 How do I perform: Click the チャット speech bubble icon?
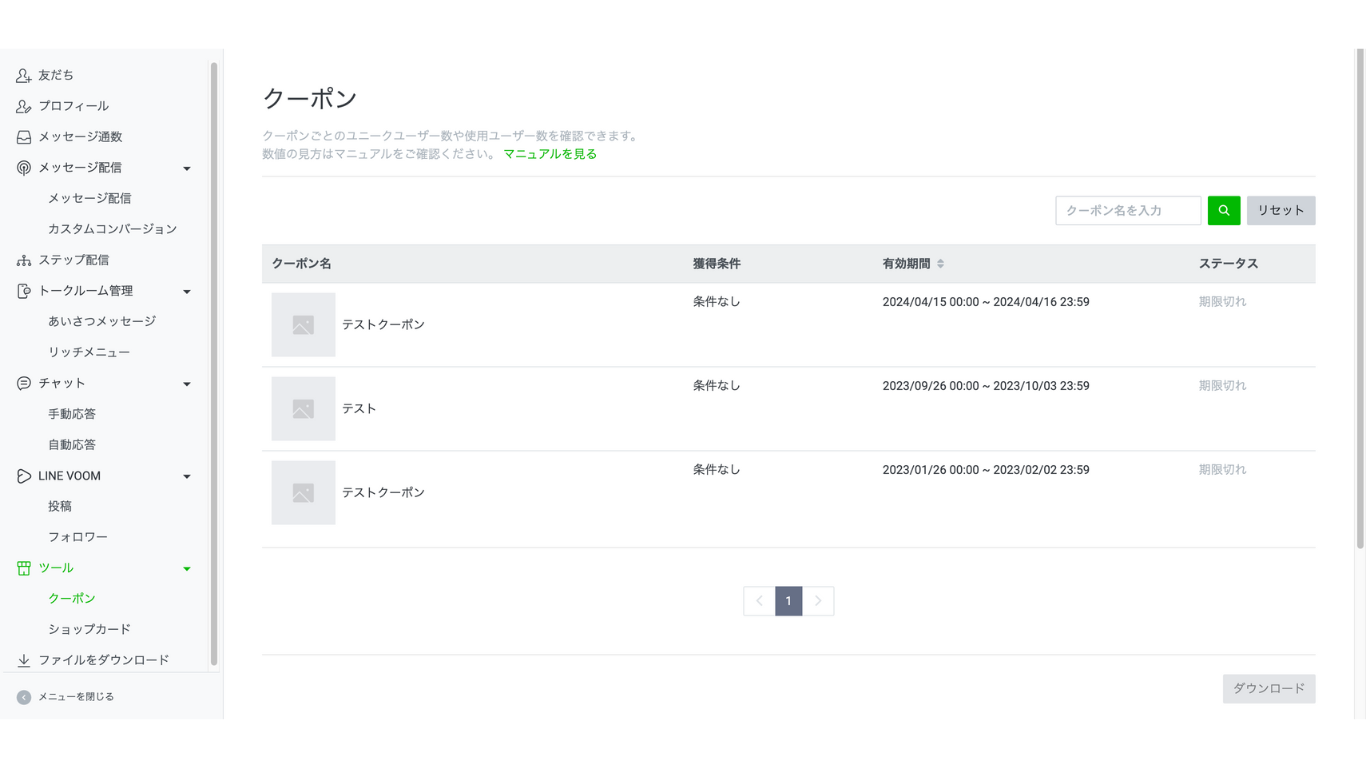tap(24, 383)
